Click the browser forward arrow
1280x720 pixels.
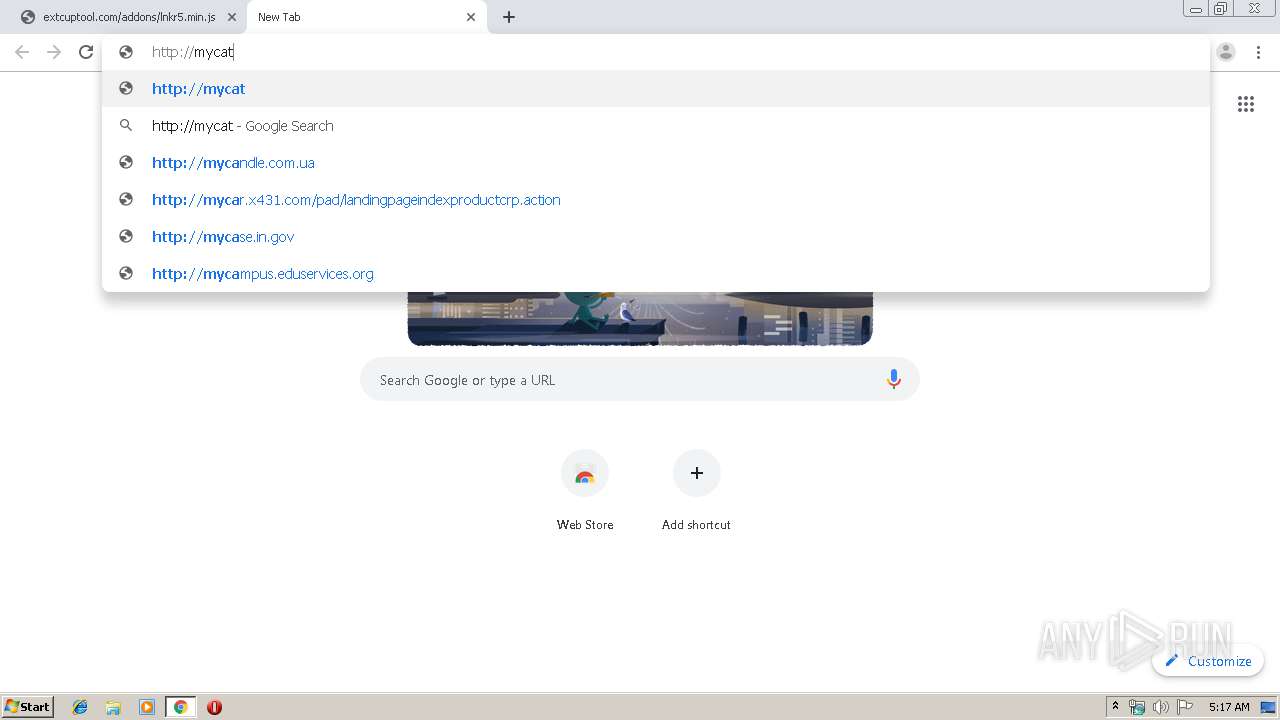54,52
